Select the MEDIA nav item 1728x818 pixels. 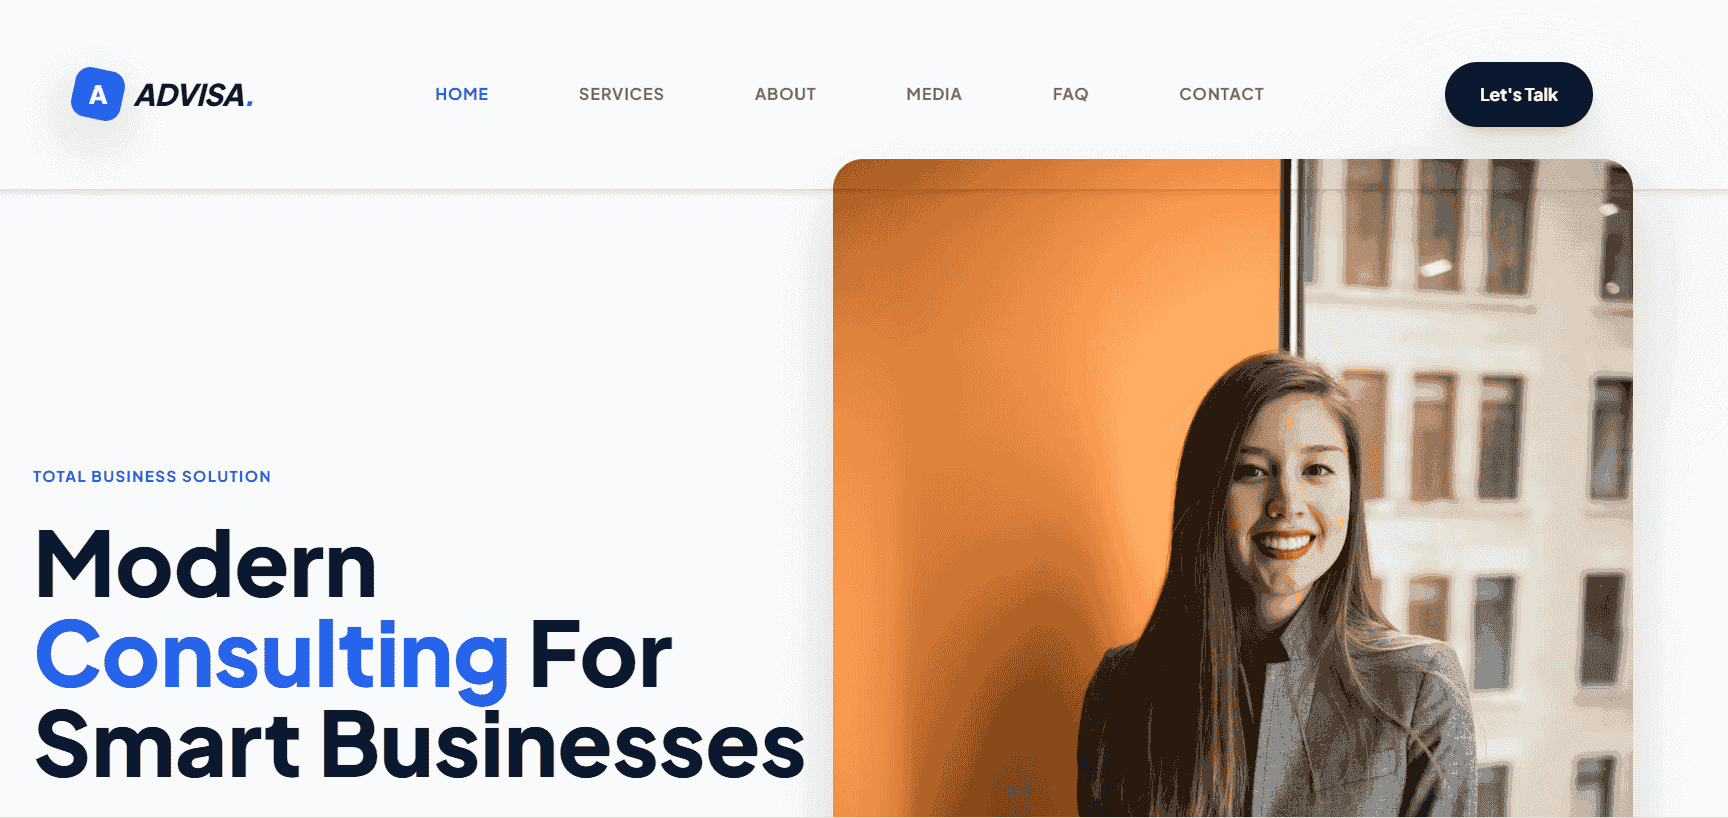(934, 94)
